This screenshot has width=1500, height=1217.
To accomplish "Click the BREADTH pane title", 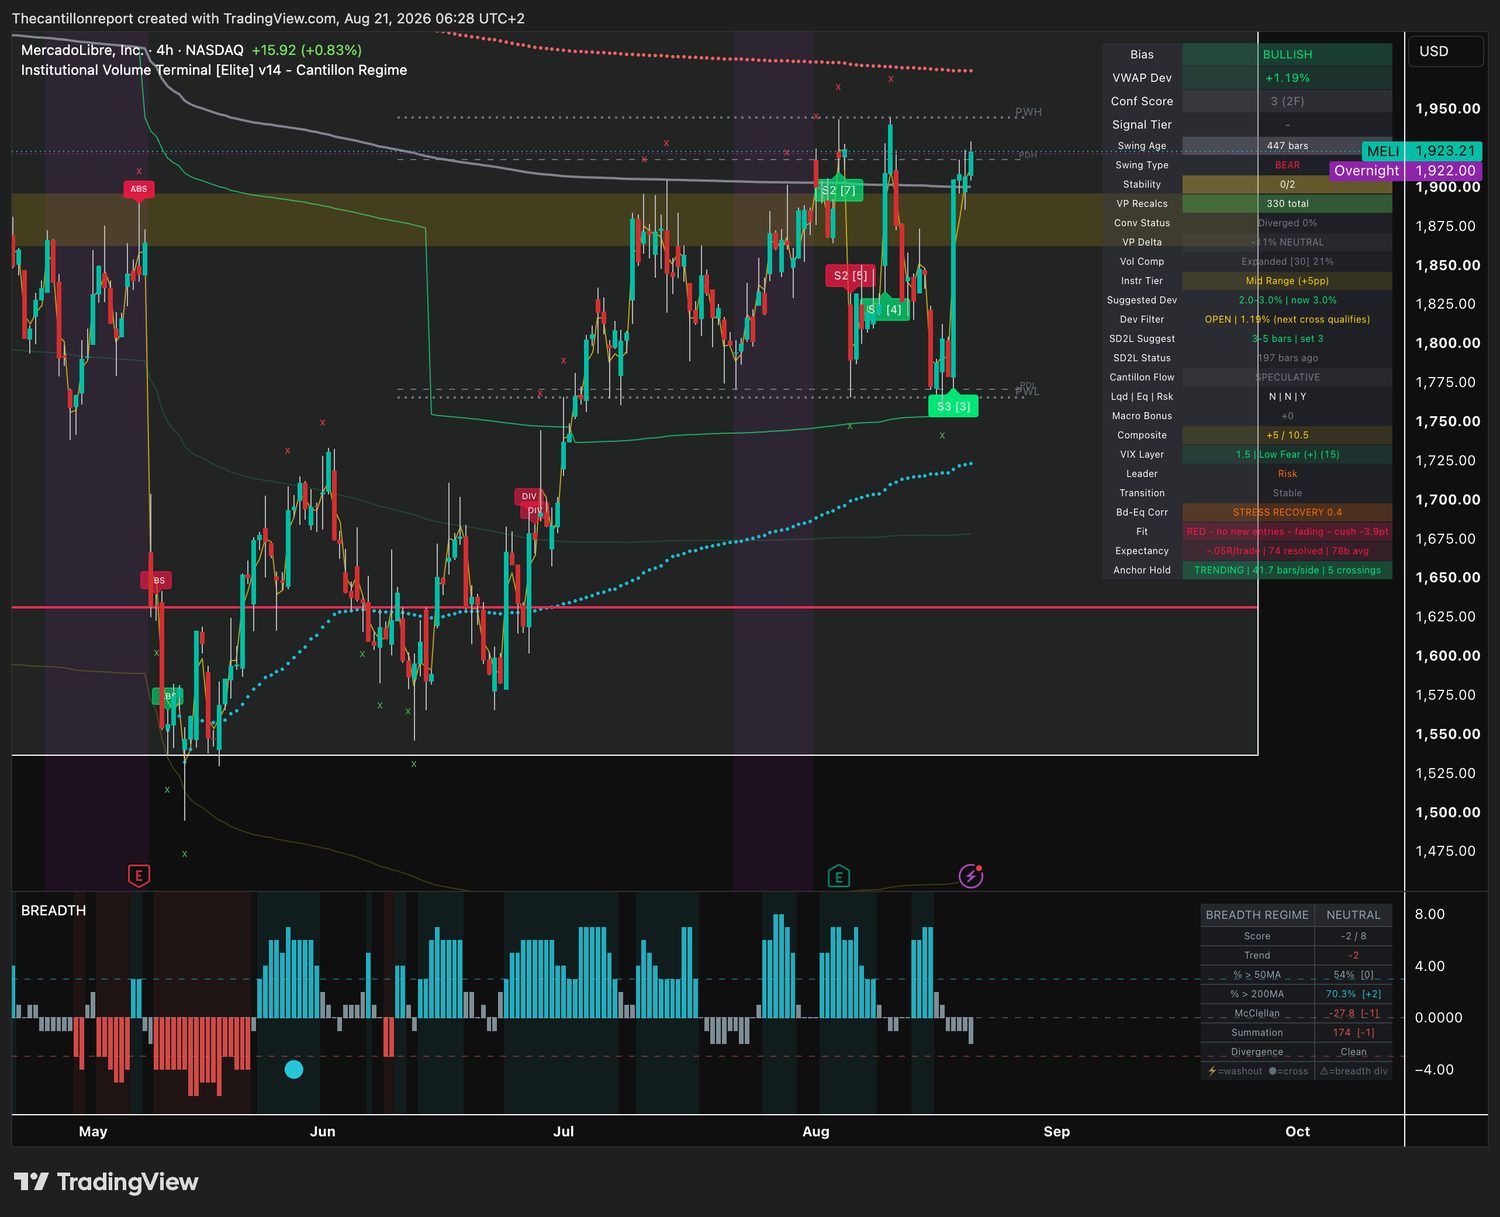I will [x=54, y=910].
